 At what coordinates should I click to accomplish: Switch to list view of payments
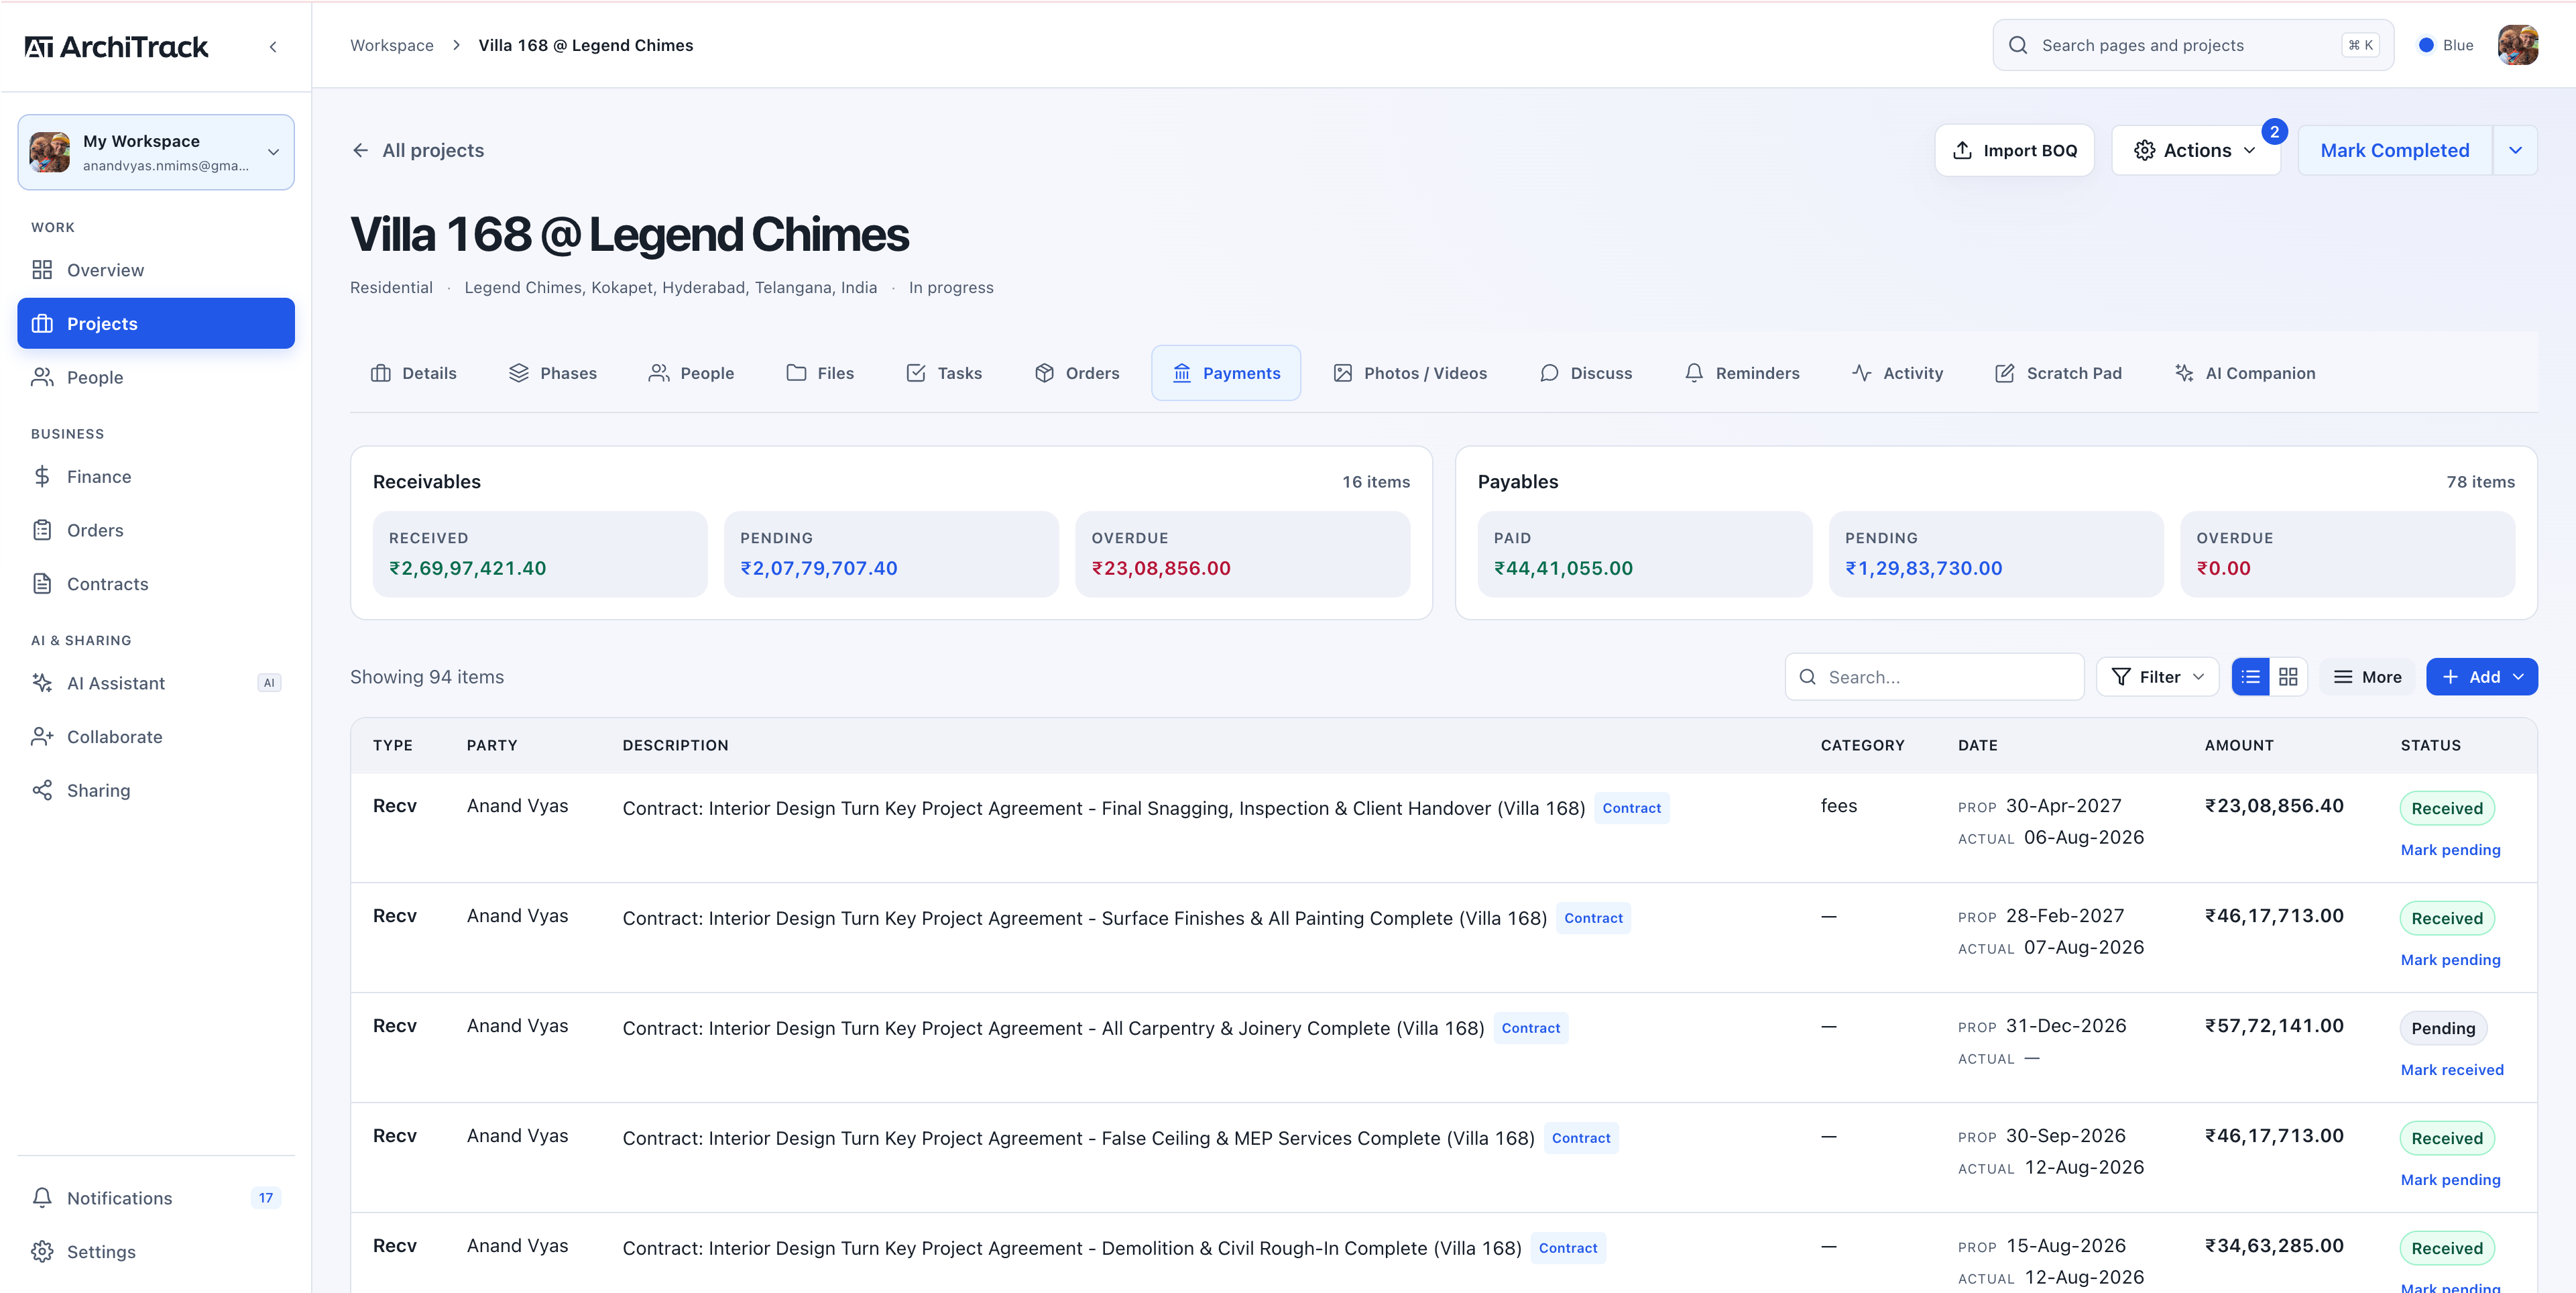(x=2251, y=677)
